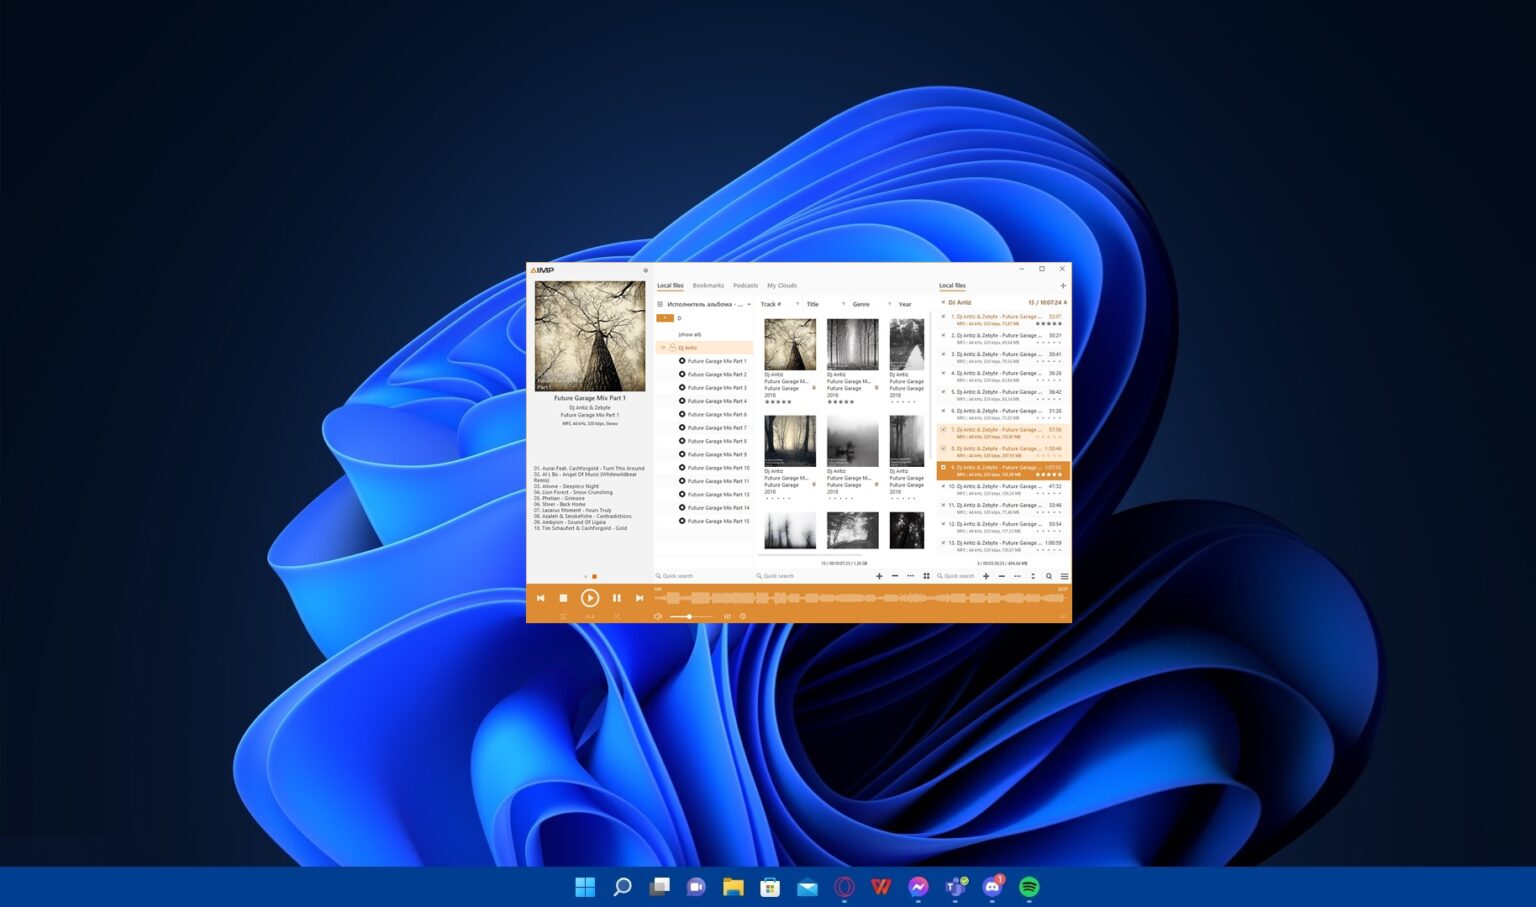Go back to the previous track
The height and width of the screenshot is (907, 1536).
540,598
